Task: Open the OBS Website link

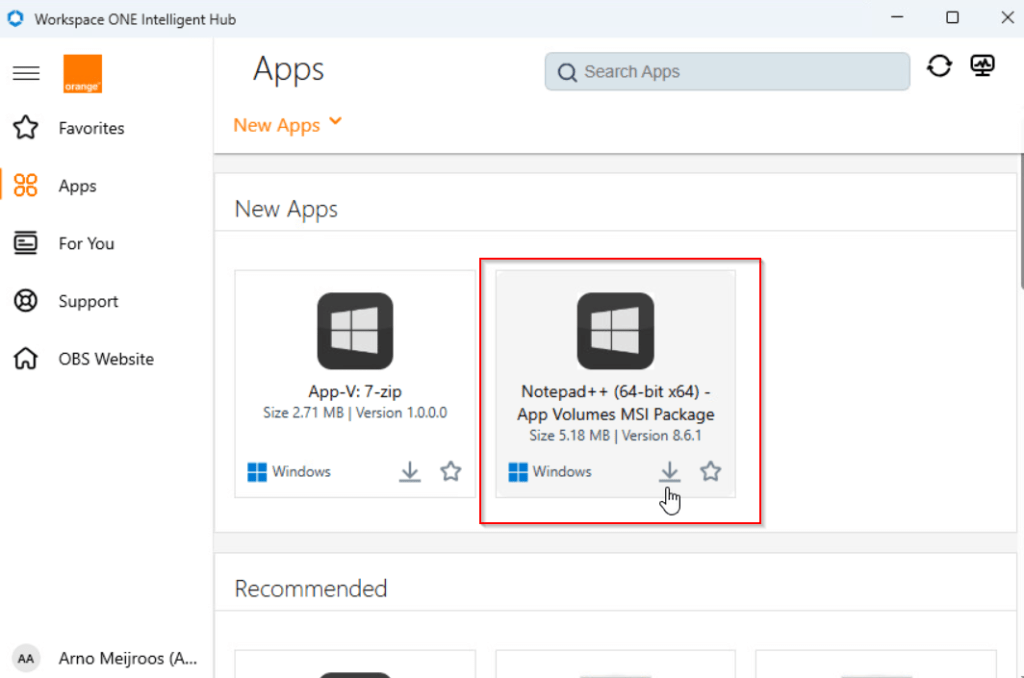Action: pos(106,359)
